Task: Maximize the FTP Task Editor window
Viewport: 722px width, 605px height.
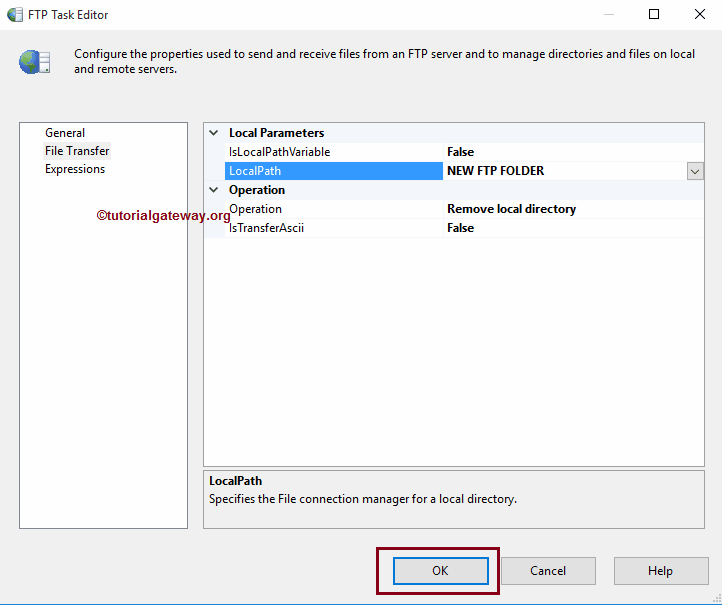Action: tap(654, 14)
